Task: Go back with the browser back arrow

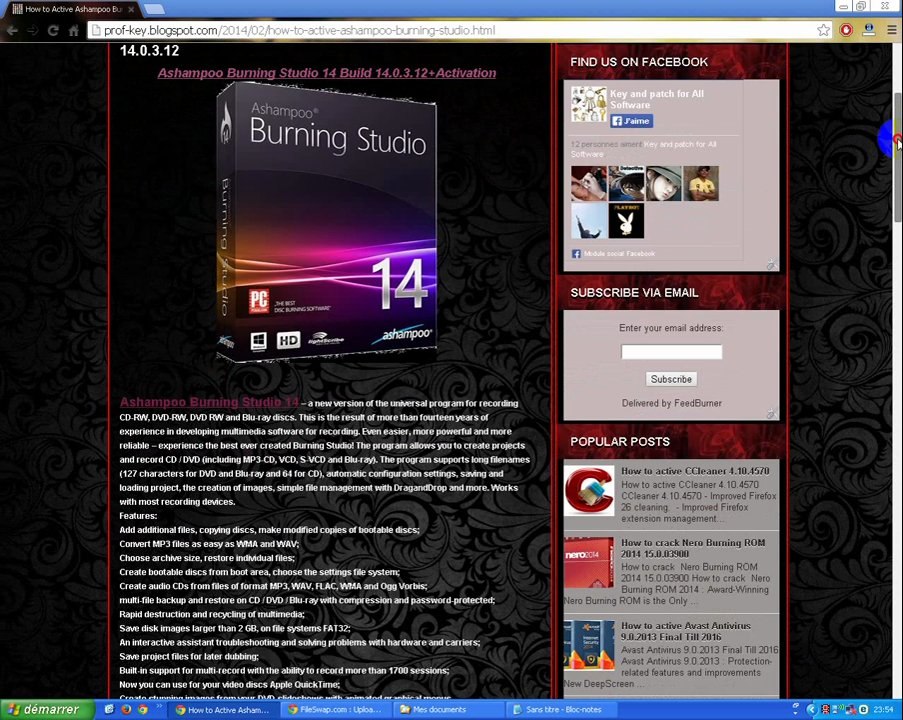Action: pos(12,31)
